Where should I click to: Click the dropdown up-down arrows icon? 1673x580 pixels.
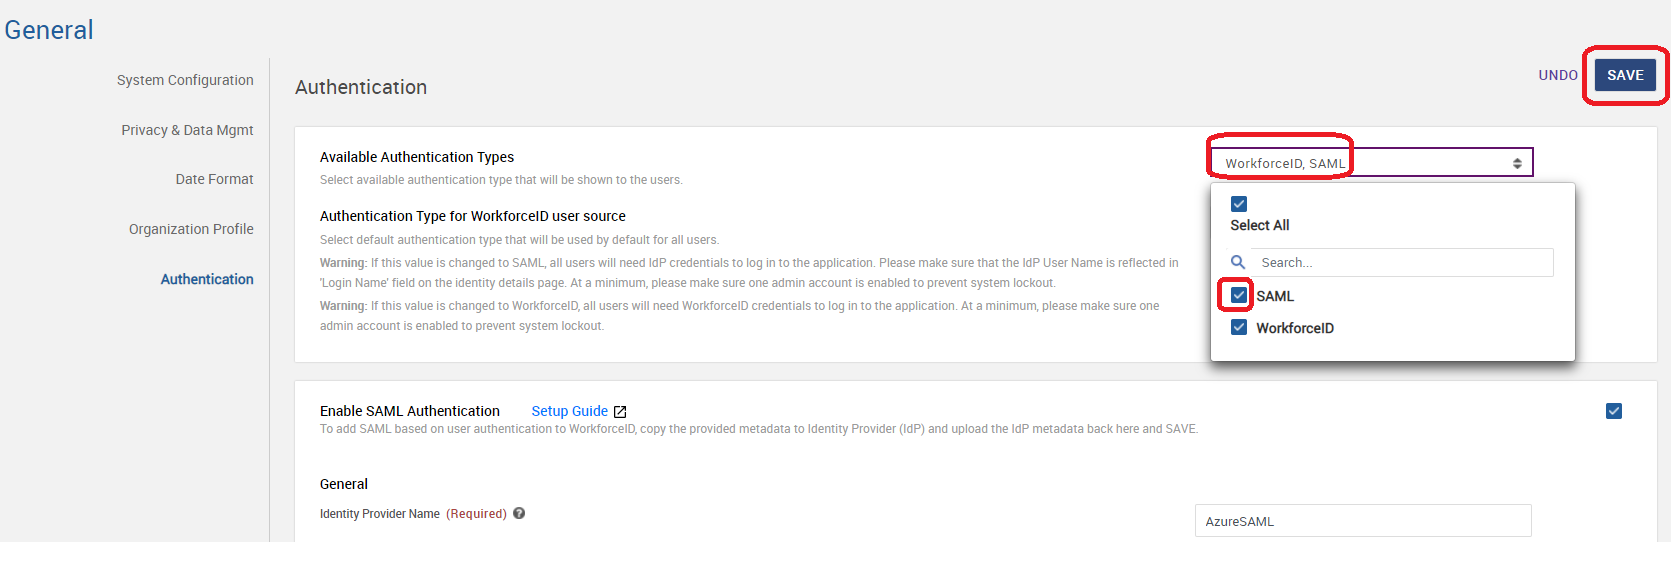point(1517,163)
